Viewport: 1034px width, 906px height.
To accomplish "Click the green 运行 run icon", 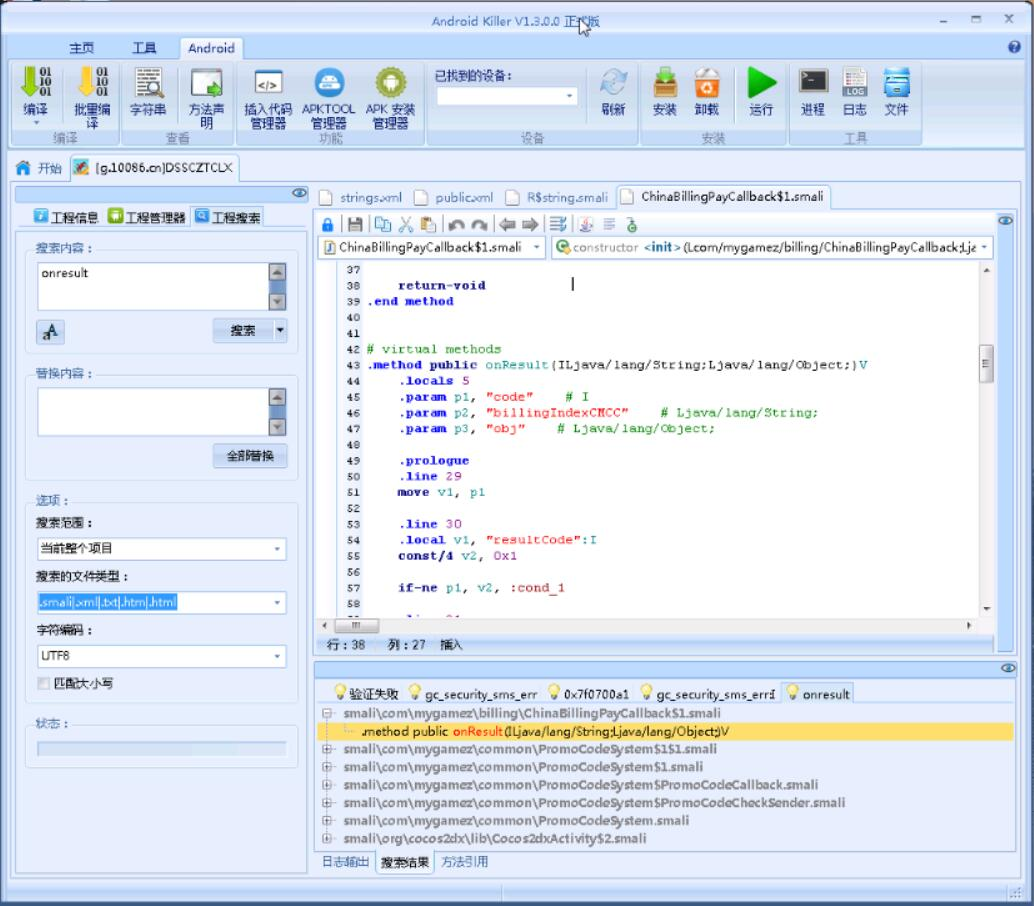I will (761, 92).
